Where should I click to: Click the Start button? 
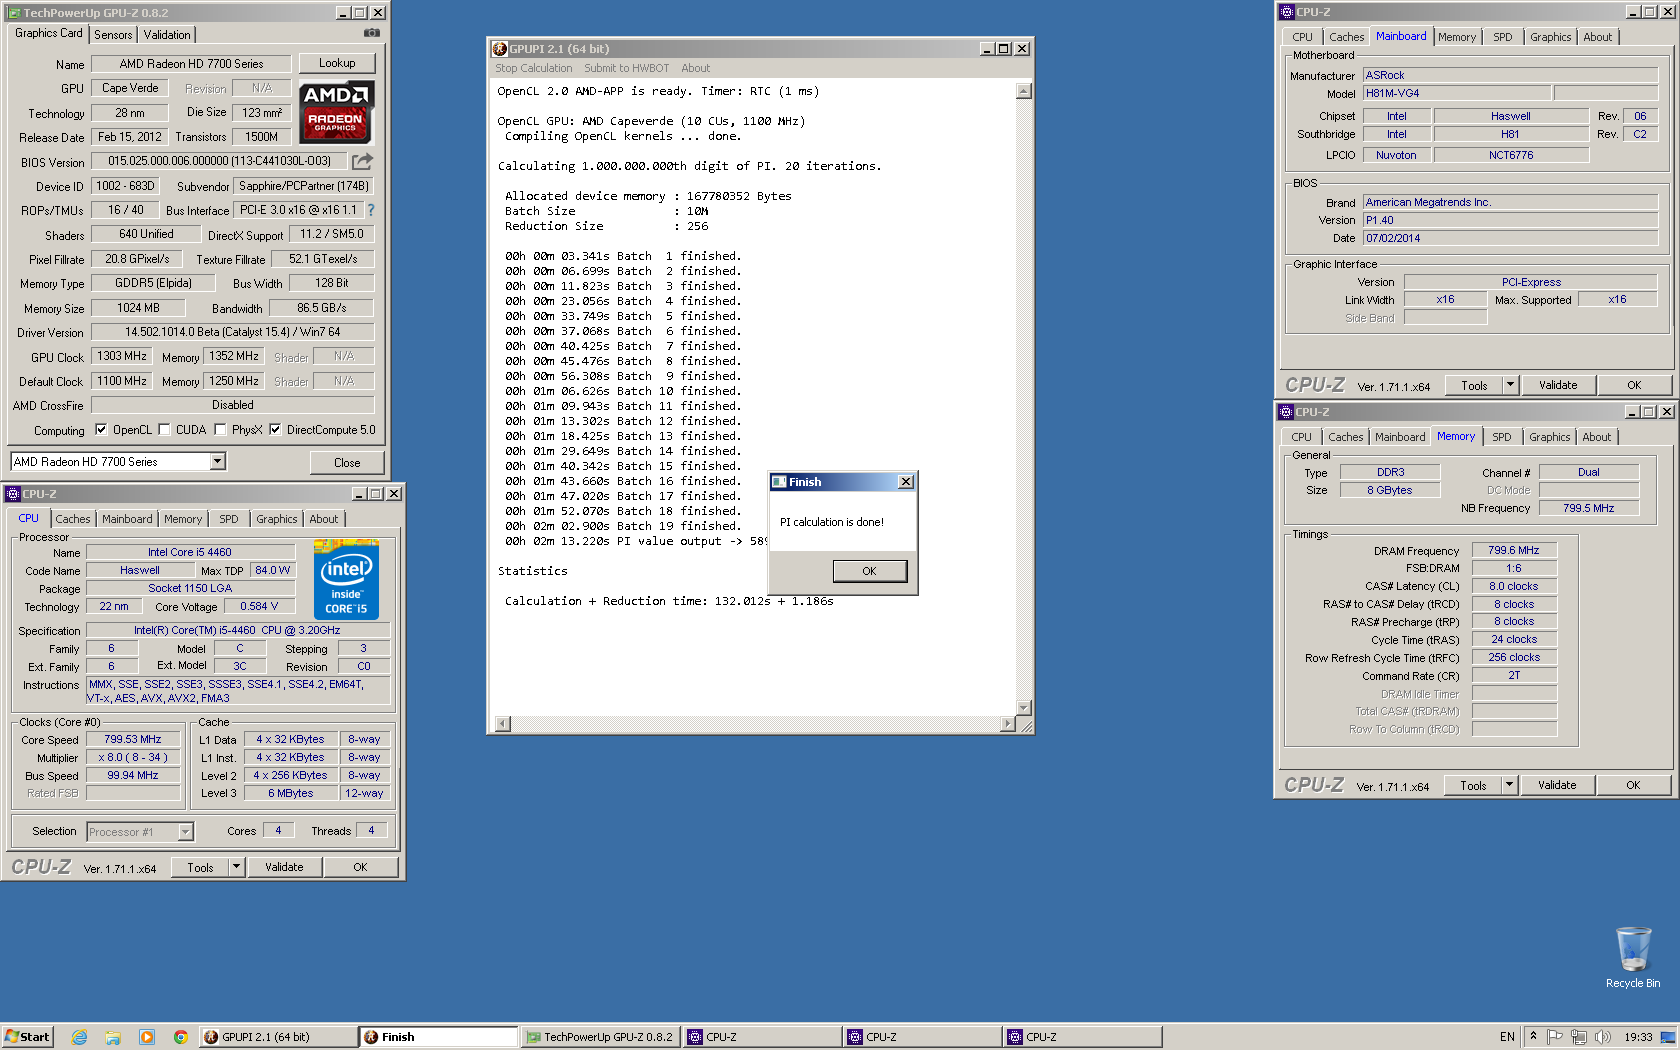27,1037
